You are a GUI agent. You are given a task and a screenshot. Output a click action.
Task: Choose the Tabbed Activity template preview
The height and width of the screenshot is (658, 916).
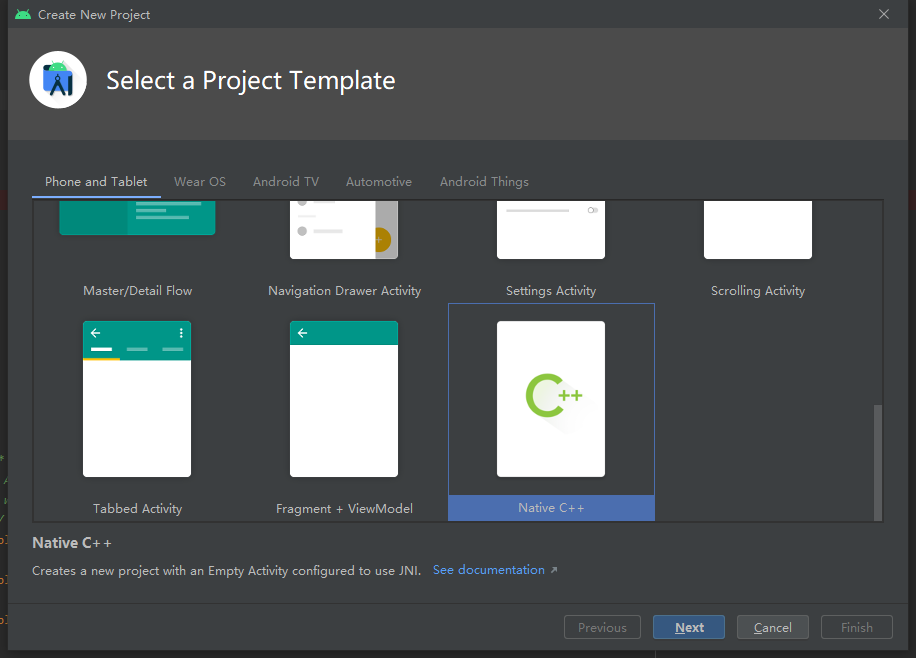point(137,399)
